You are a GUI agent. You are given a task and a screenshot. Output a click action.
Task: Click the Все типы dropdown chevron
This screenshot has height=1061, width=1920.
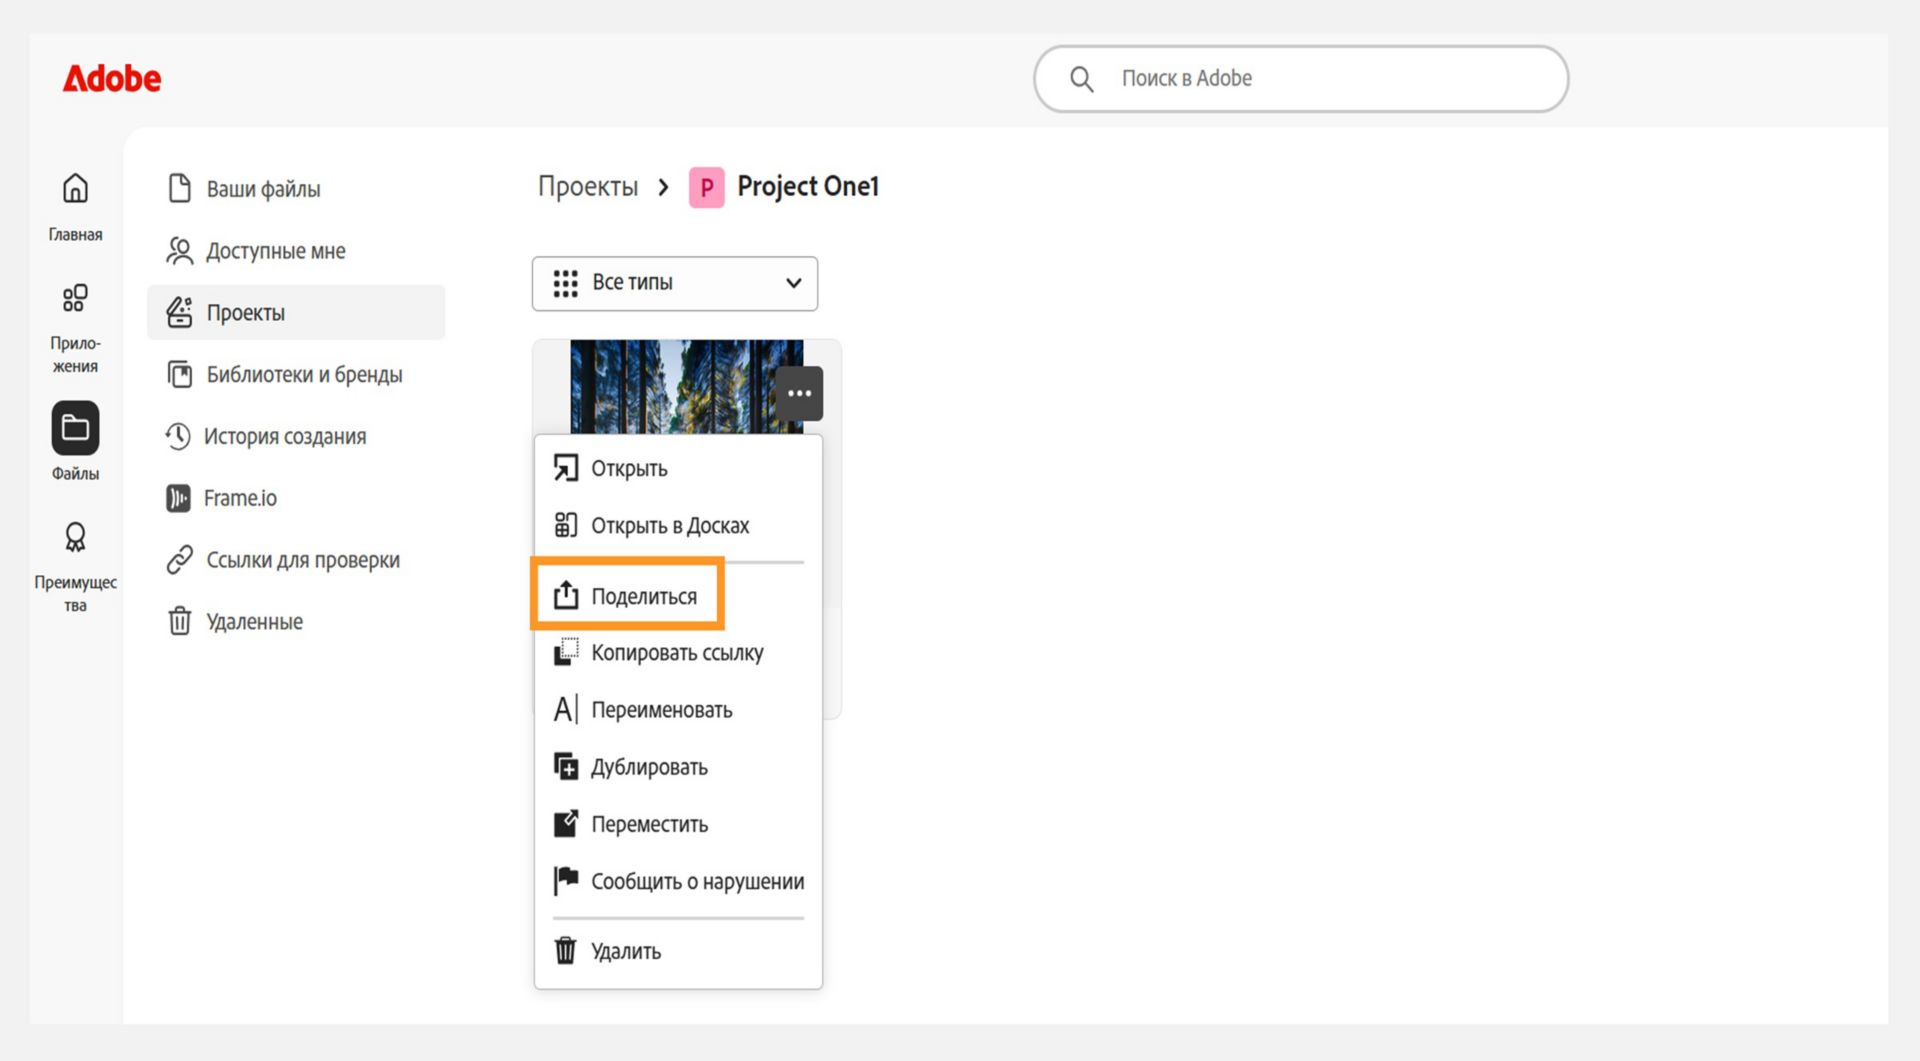tap(794, 283)
